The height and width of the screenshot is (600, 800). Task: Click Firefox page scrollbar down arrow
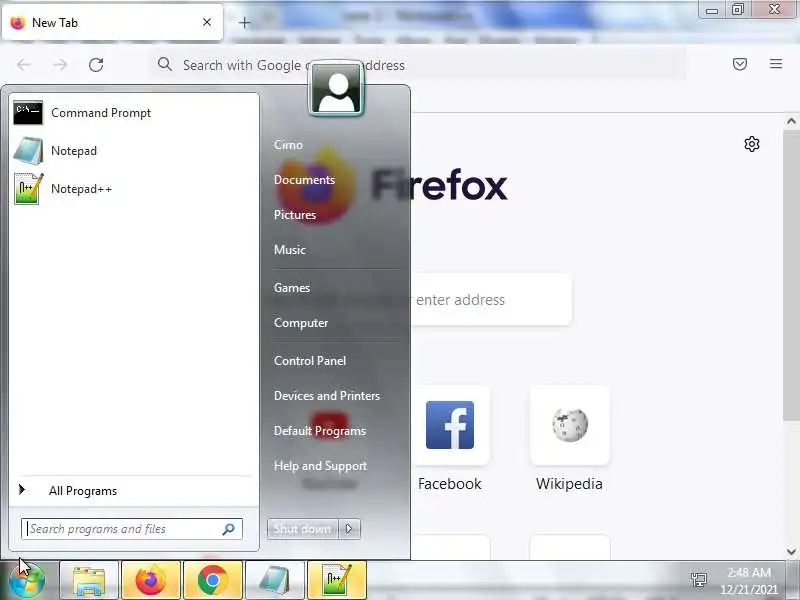coord(791,552)
